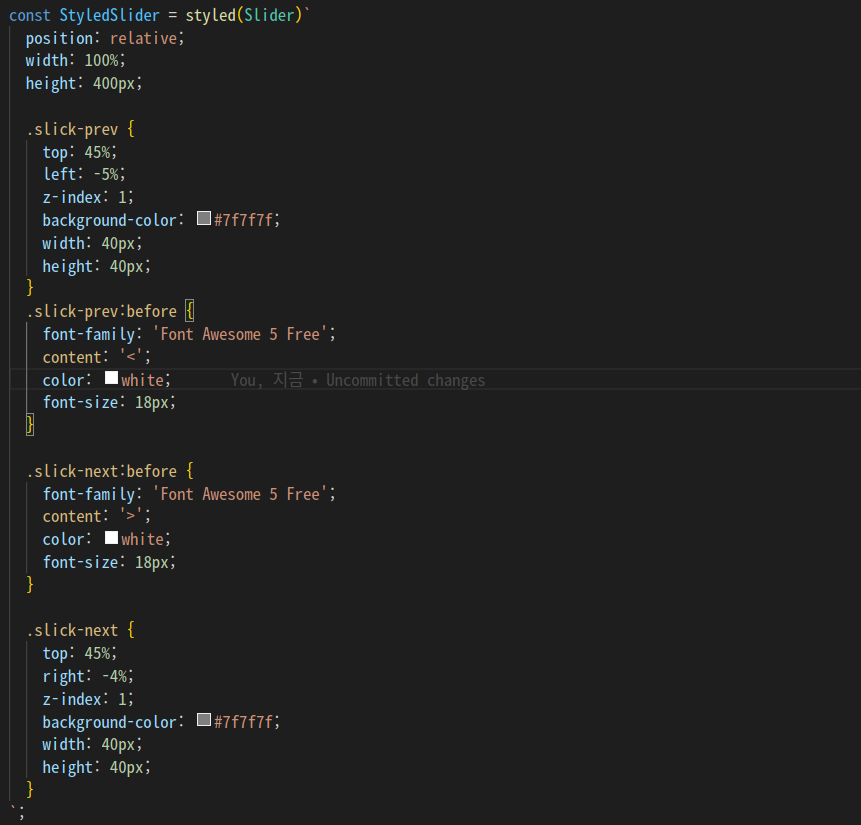Screen dimensions: 861x825
Task: Click the content: '>' line
Action: tap(97, 516)
